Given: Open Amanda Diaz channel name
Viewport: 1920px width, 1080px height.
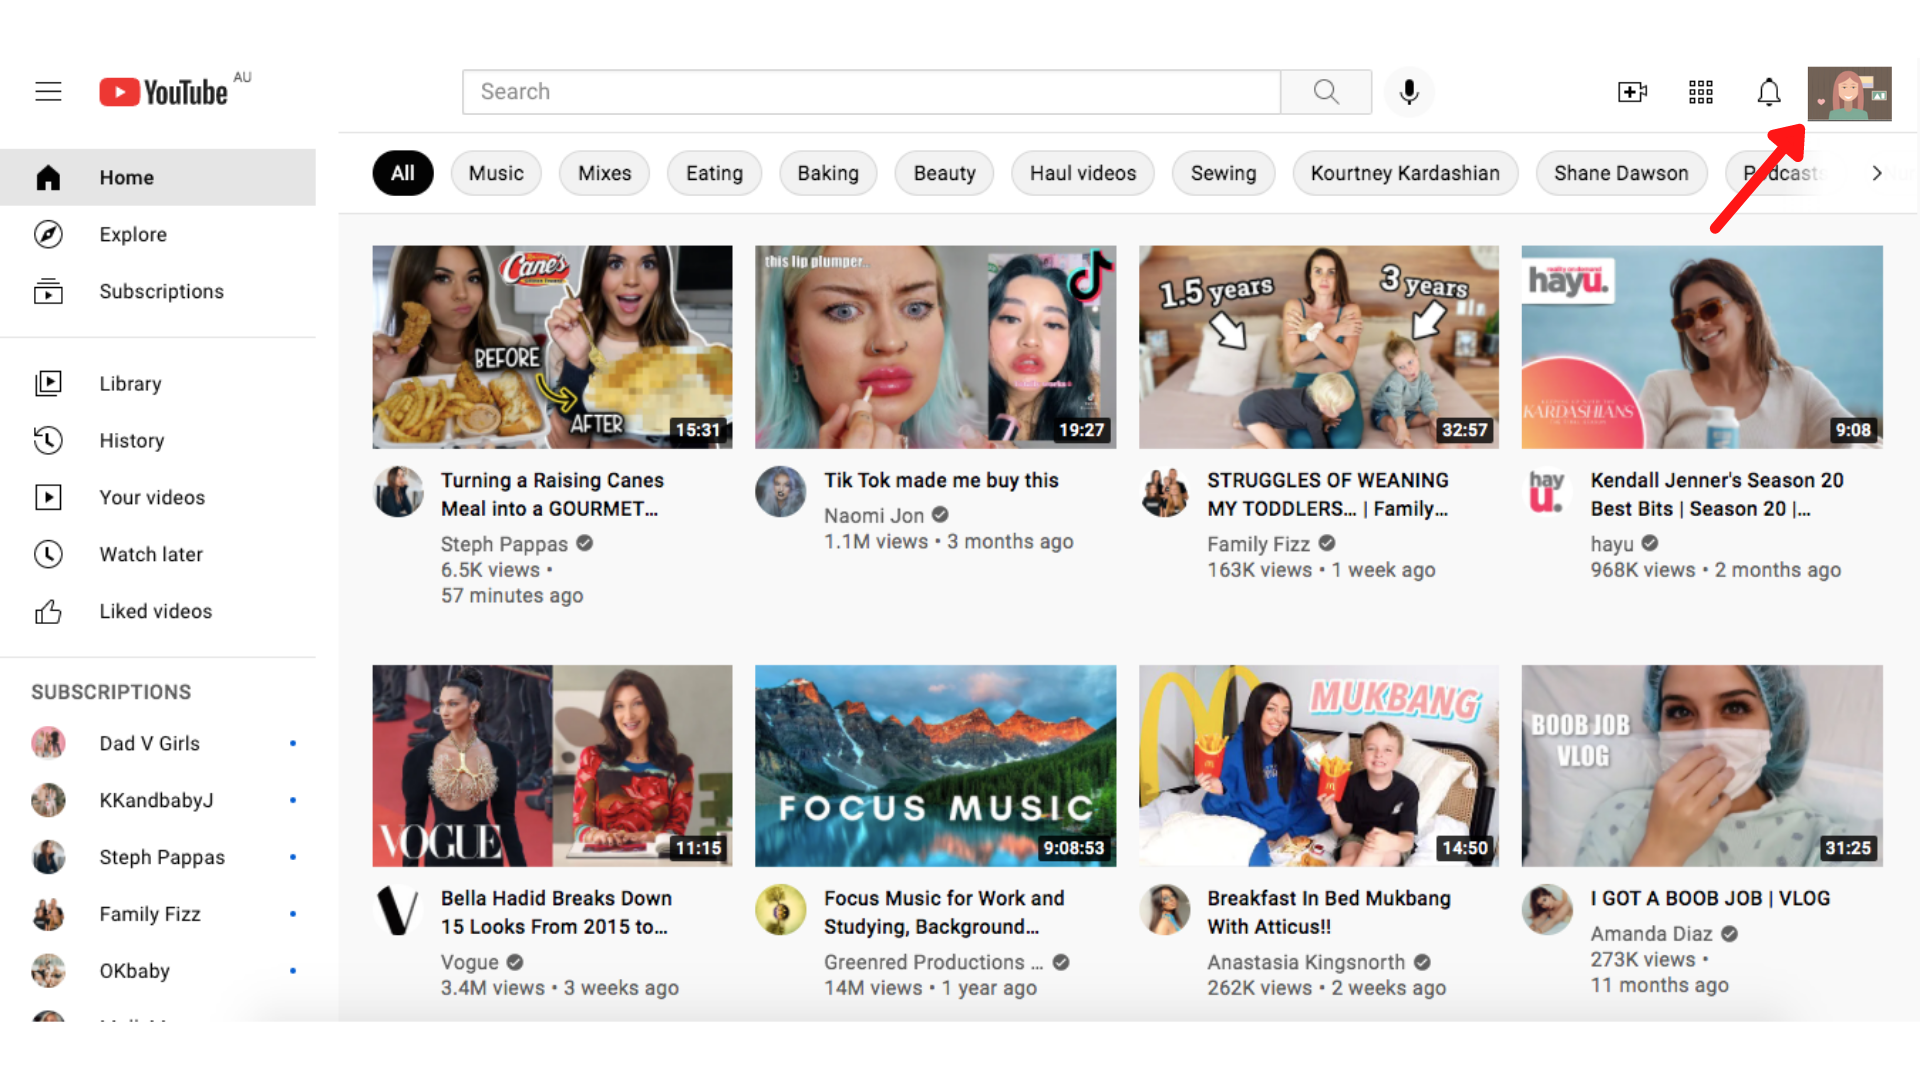Looking at the screenshot, I should point(1651,934).
